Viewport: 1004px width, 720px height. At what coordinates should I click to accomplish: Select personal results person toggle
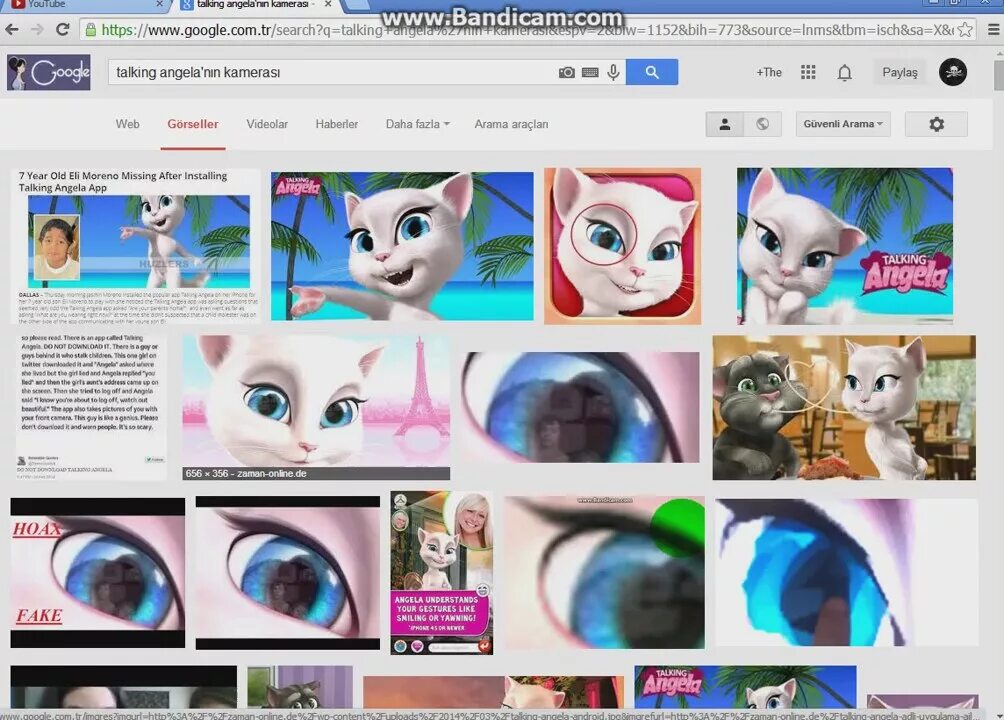pos(725,124)
